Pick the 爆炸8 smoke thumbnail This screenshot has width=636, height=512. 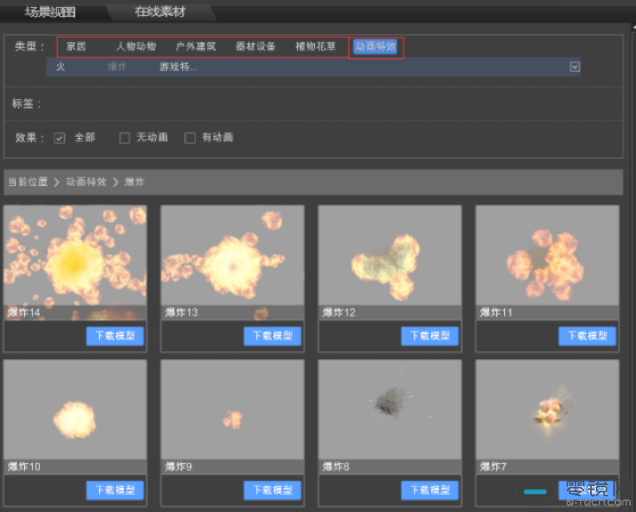point(389,408)
